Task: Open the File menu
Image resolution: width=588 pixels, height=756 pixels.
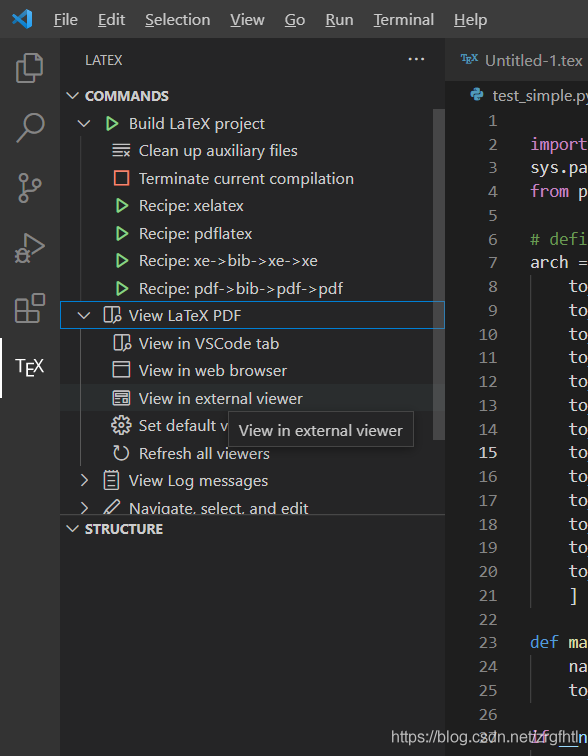Action: [x=66, y=20]
